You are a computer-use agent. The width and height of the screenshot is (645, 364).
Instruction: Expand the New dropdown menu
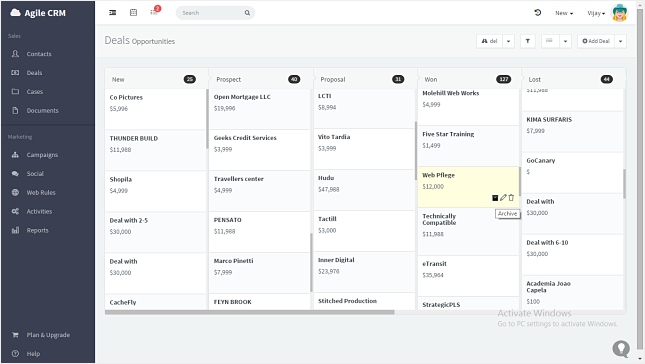click(x=564, y=13)
